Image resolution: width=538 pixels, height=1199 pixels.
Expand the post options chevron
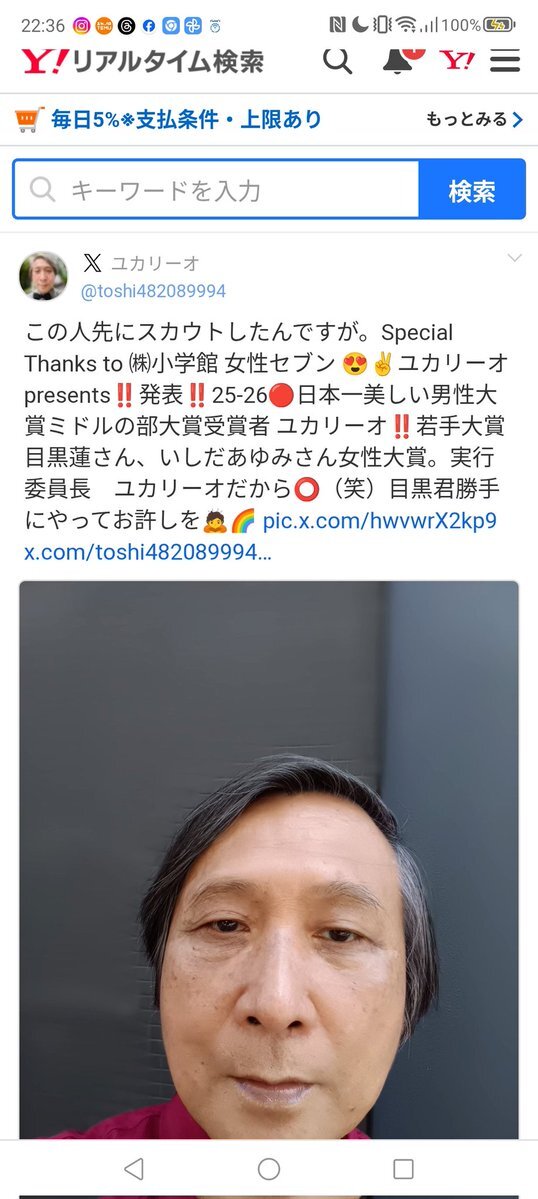[x=515, y=258]
